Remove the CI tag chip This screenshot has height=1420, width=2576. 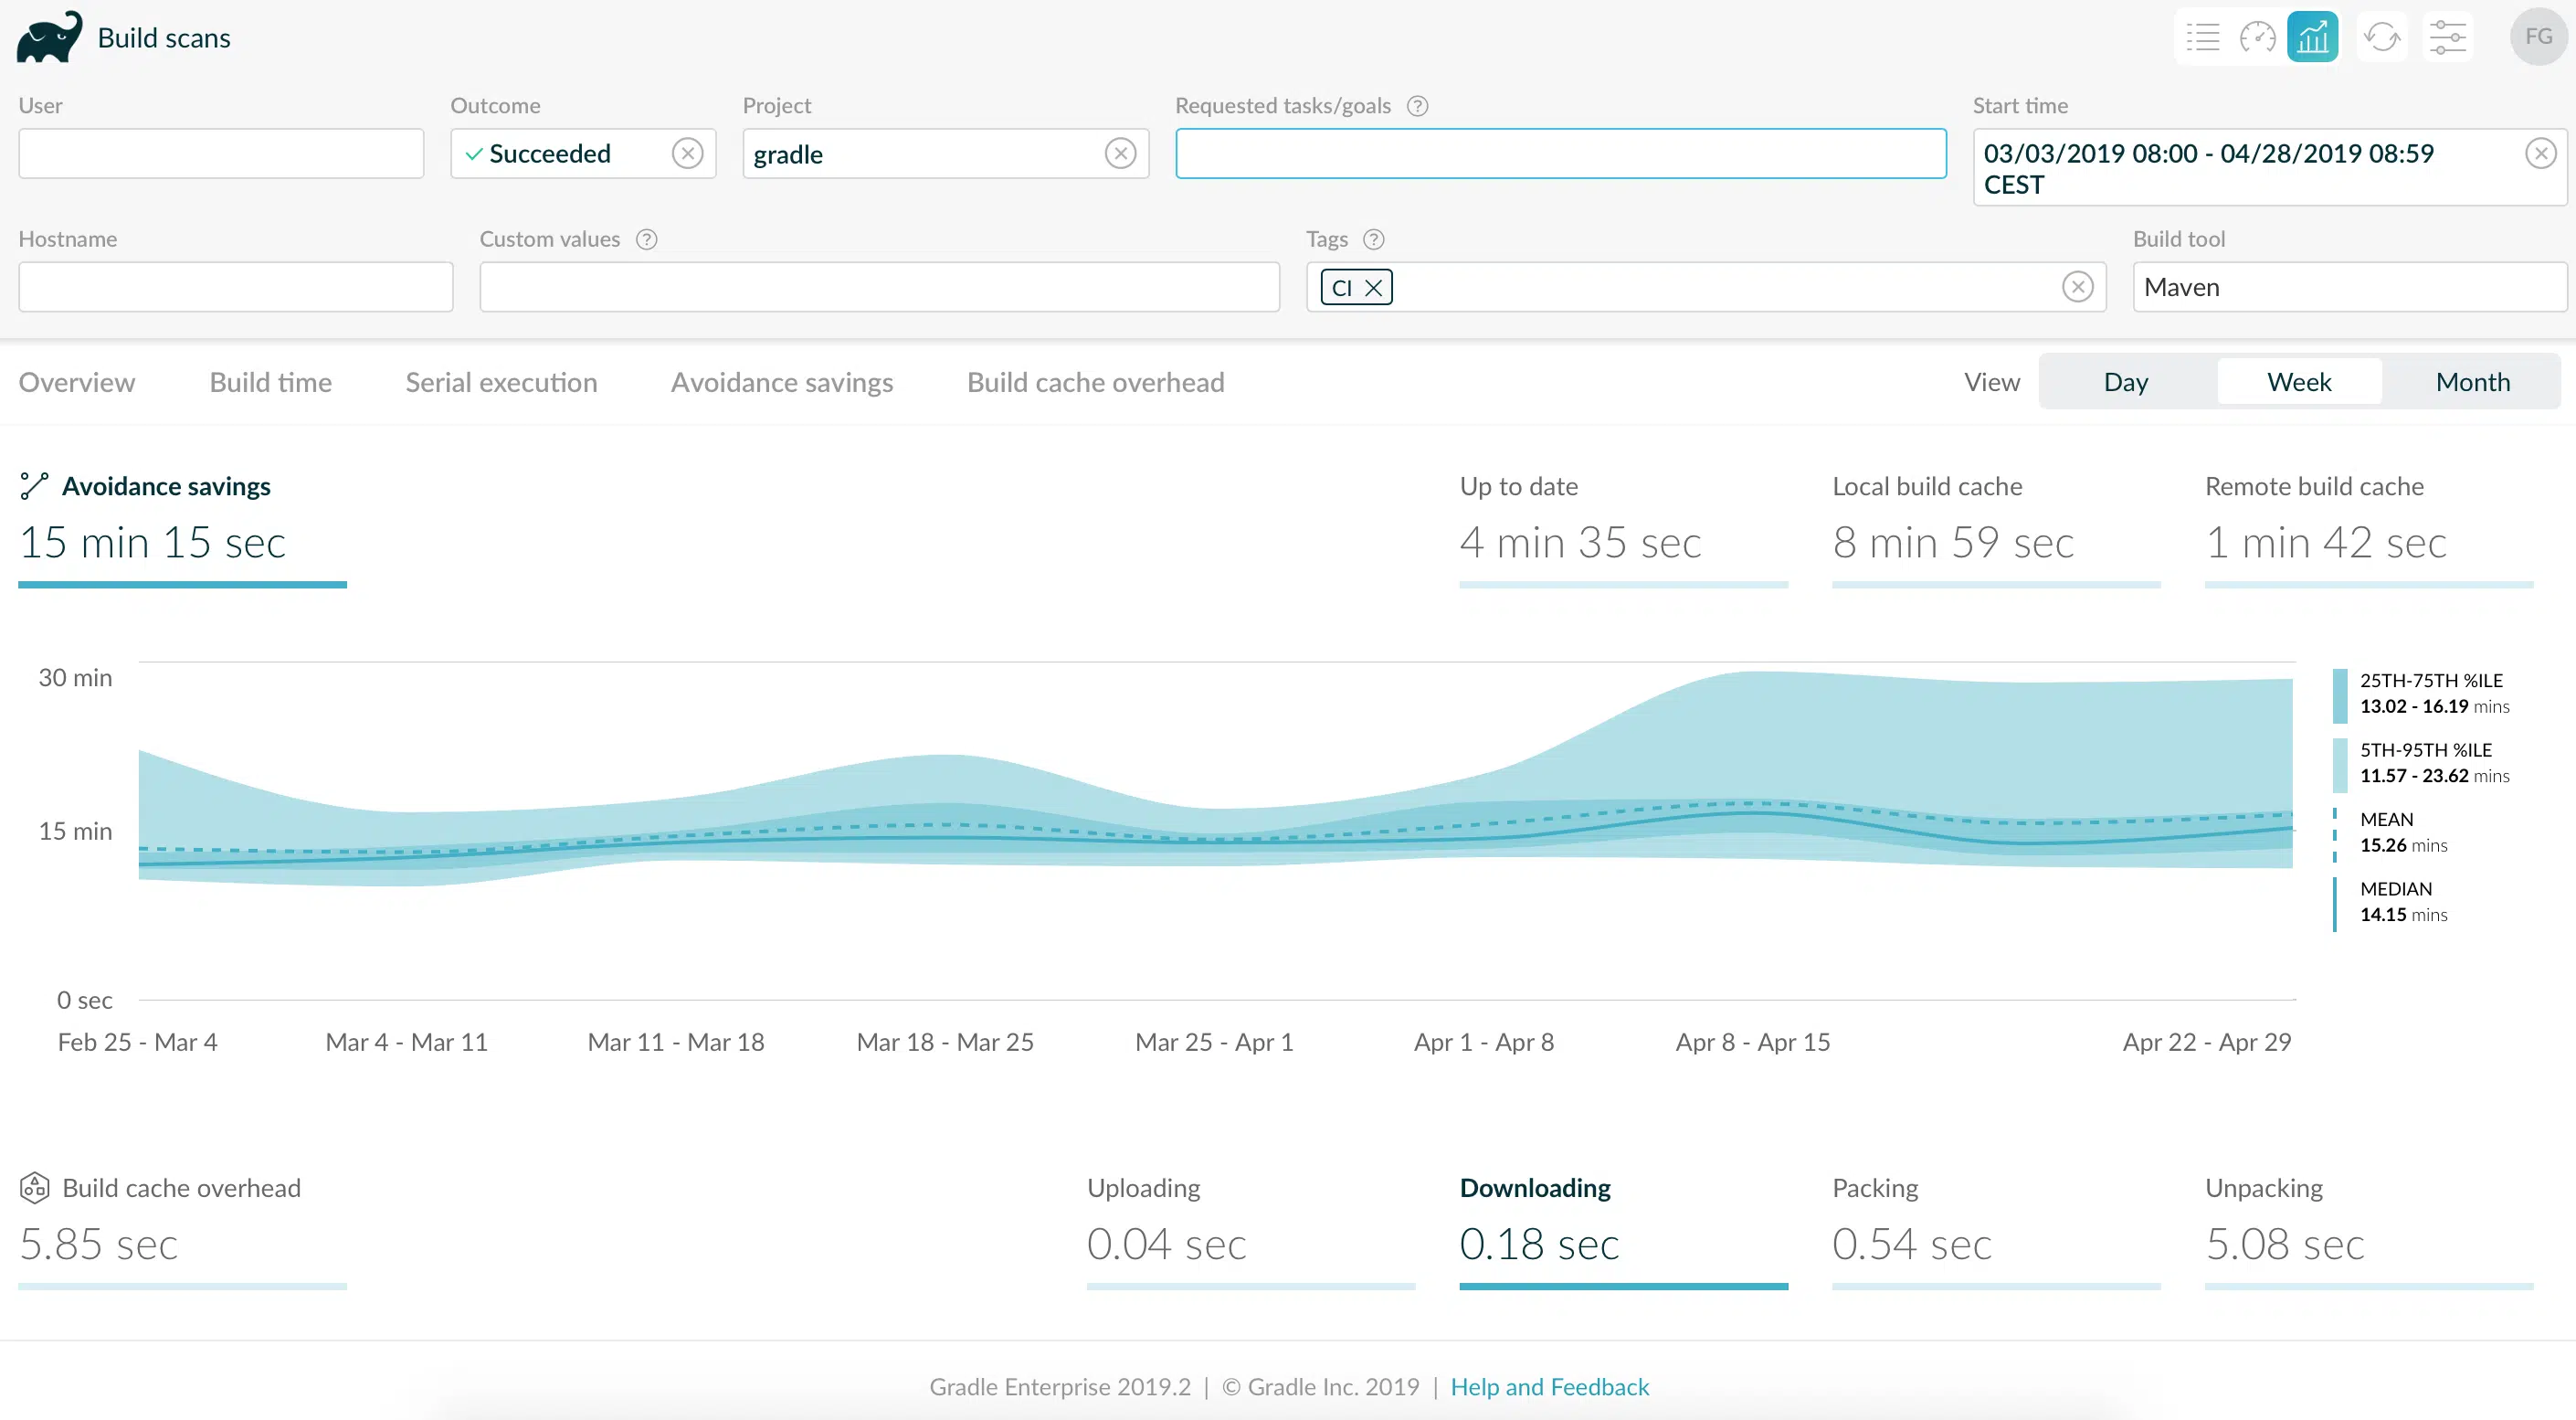point(1374,288)
